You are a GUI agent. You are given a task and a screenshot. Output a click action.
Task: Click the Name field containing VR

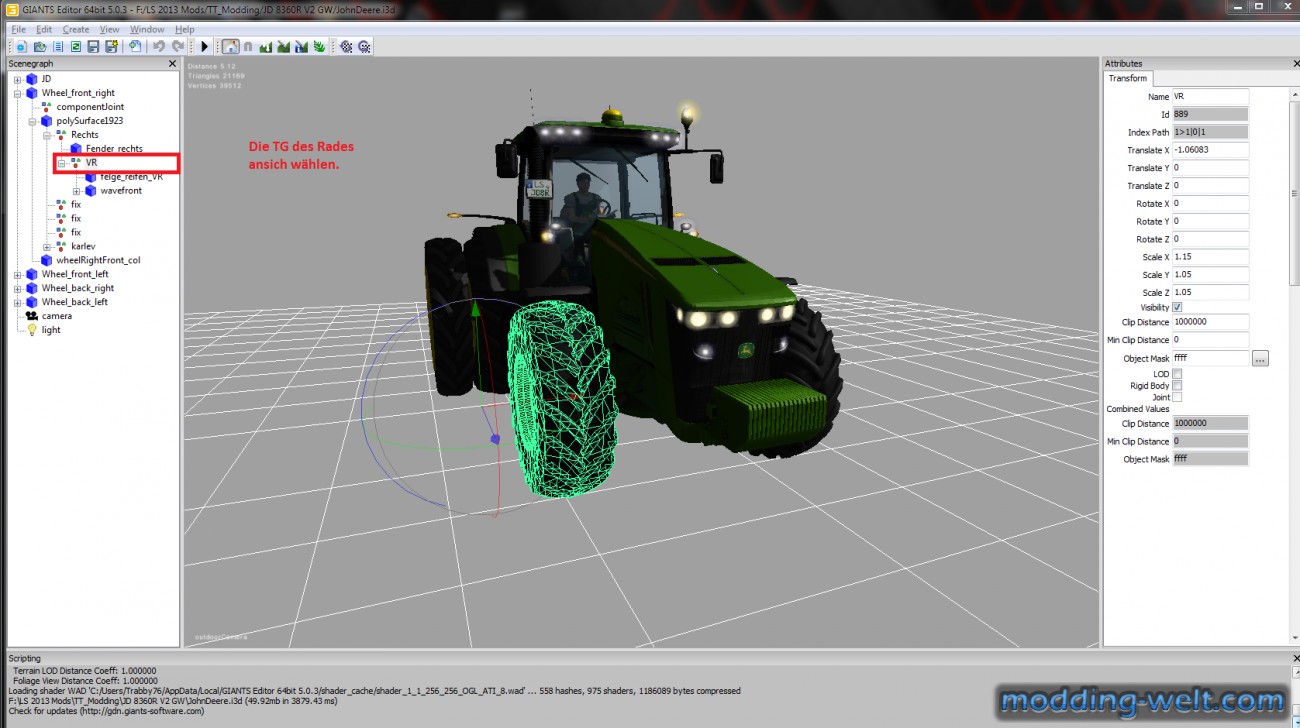pos(1210,97)
